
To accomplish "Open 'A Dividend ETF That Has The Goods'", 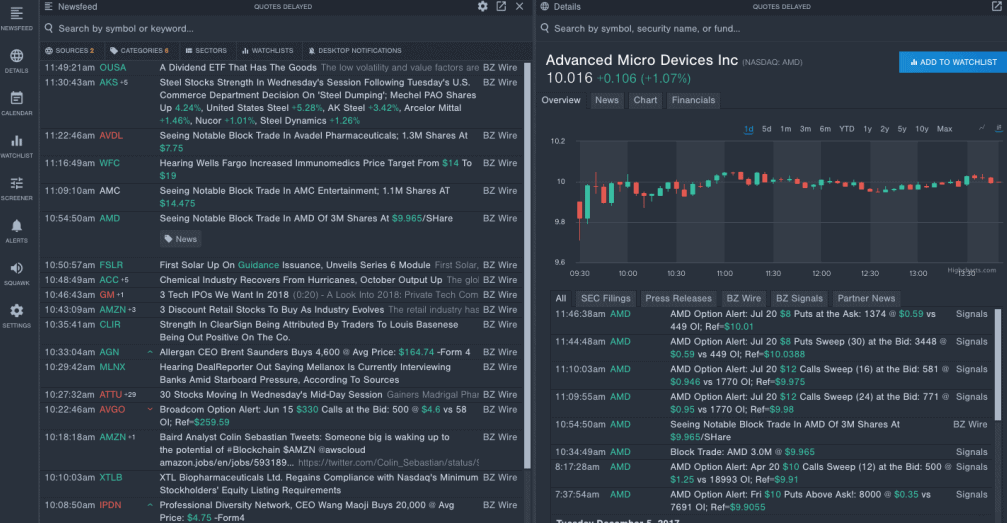I will 238,67.
